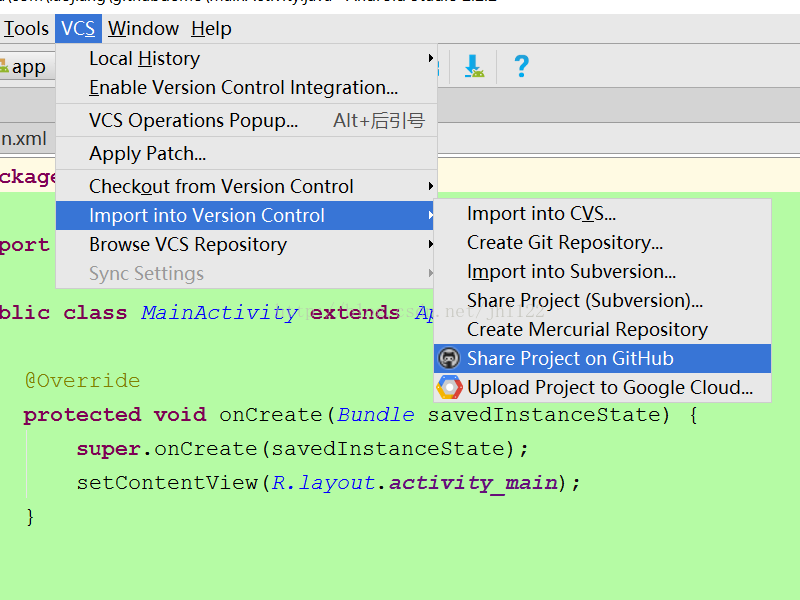
Task: Select Import into Version Control item
Action: click(245, 215)
